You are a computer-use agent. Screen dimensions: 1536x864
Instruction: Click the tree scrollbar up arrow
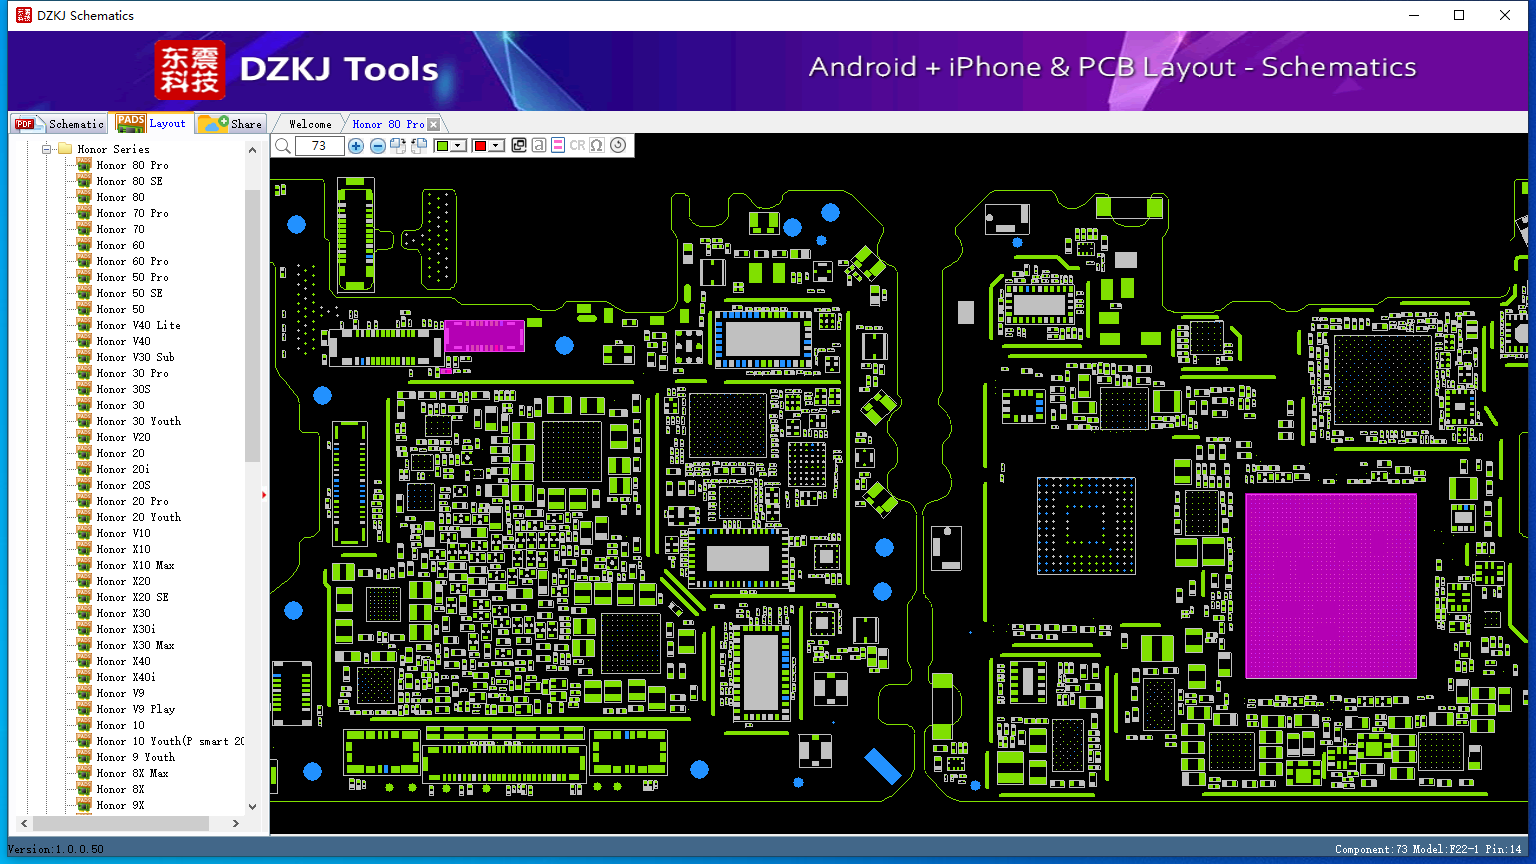(x=252, y=148)
